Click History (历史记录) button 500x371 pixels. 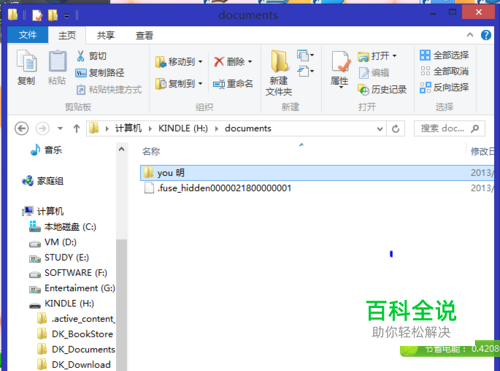[x=382, y=89]
